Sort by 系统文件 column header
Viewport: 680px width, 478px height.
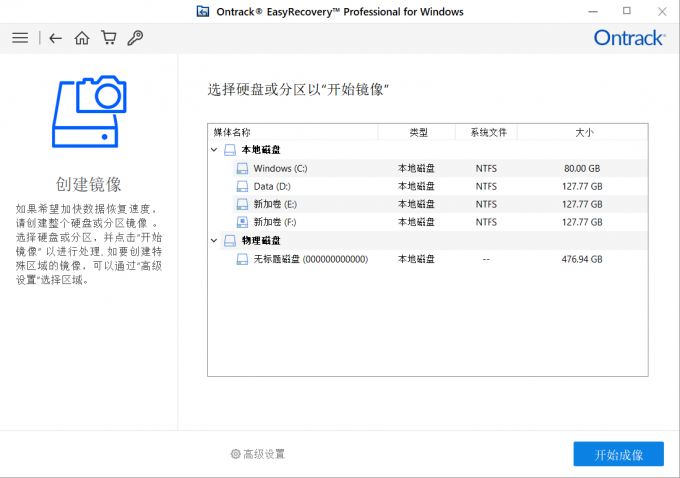487,132
